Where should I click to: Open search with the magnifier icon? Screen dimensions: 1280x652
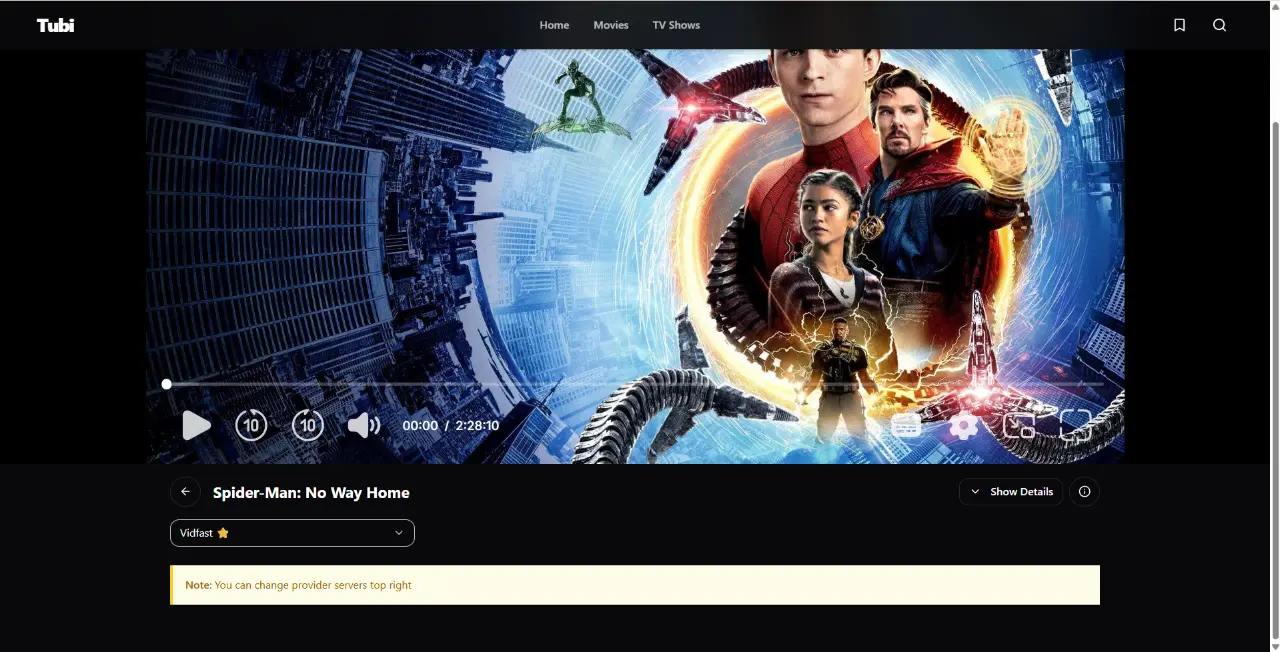(x=1219, y=25)
